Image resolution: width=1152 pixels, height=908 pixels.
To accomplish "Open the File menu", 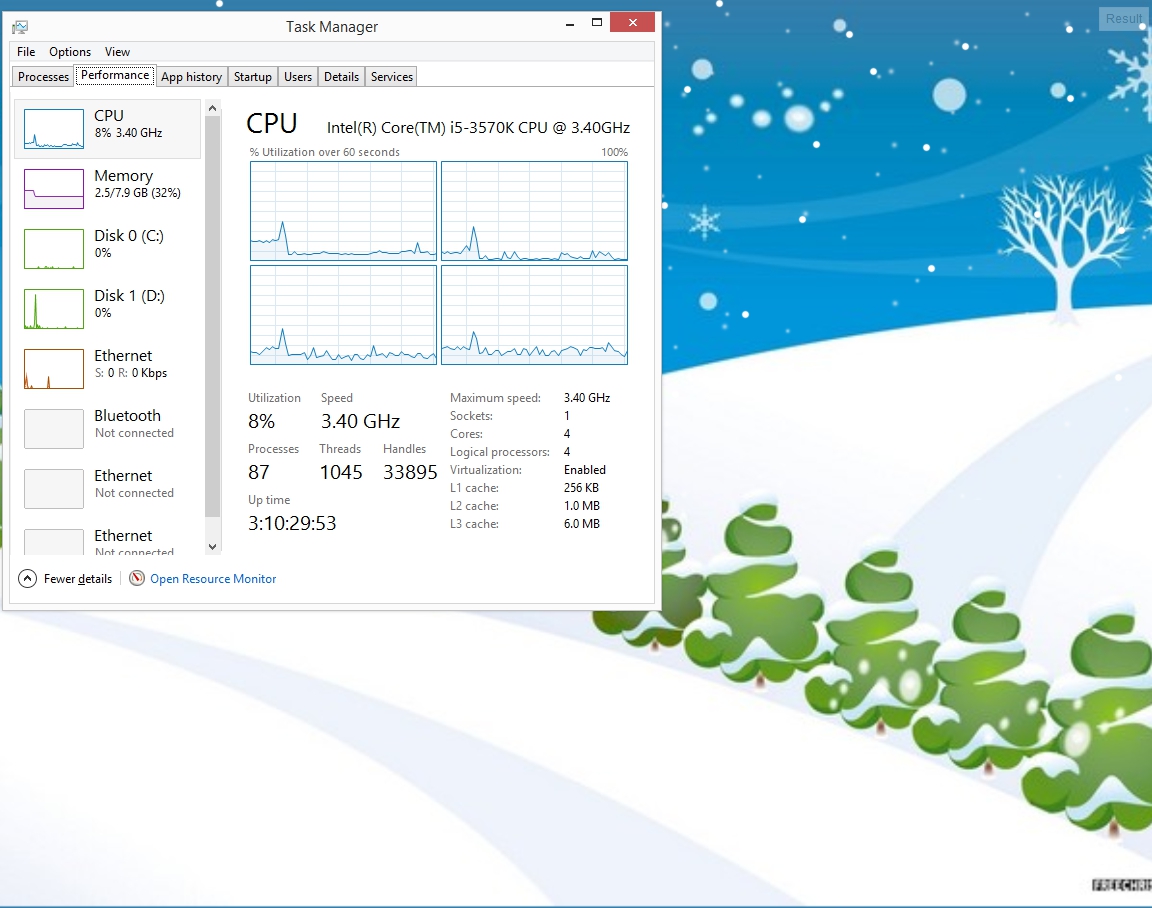I will pos(26,52).
